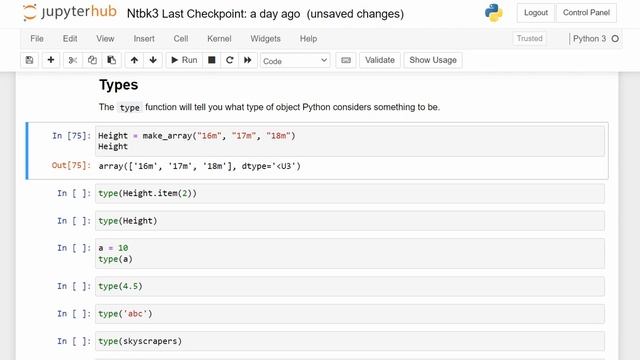Cut selected cells with the scissors icon
Screen dimensions: 640x360
pos(73,60)
